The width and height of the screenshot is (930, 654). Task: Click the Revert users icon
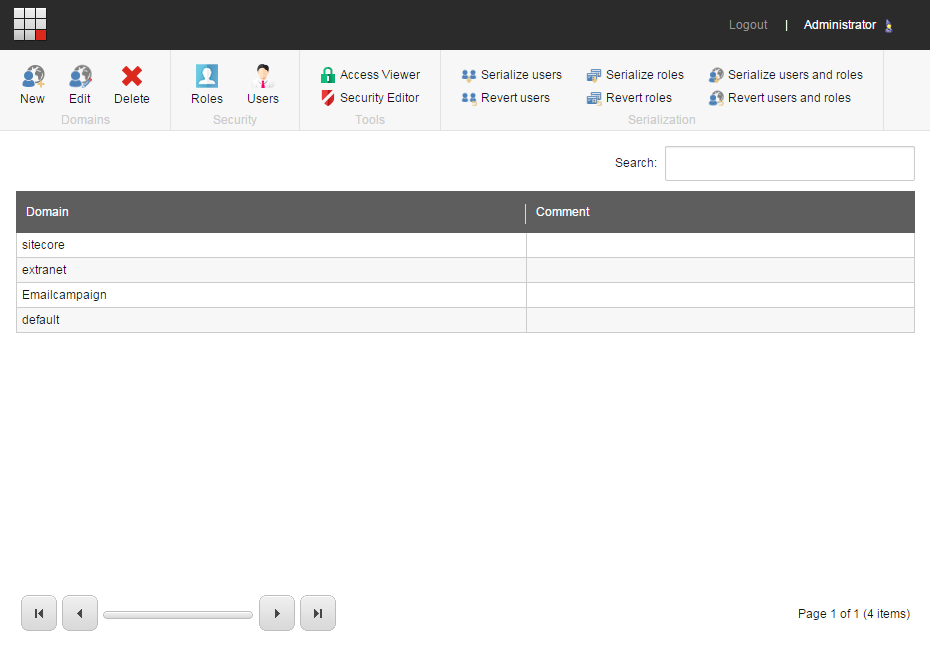tap(507, 97)
